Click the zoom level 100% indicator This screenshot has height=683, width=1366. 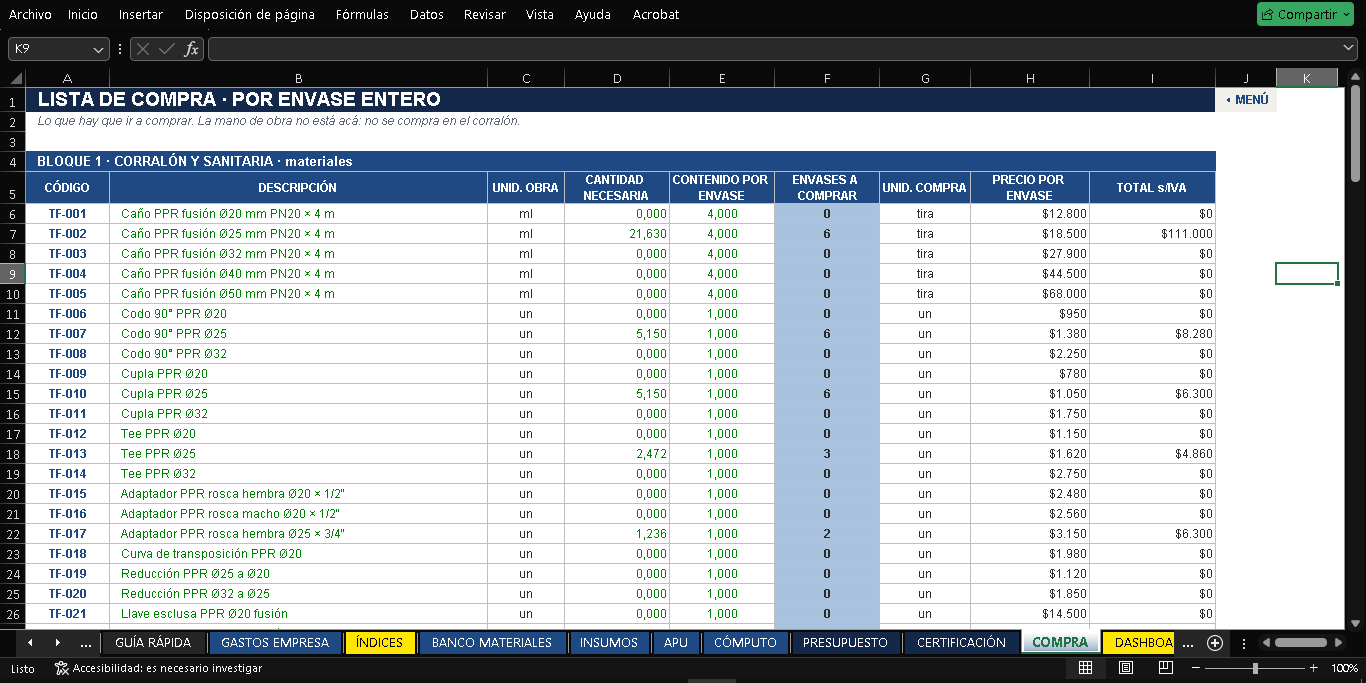point(1345,668)
